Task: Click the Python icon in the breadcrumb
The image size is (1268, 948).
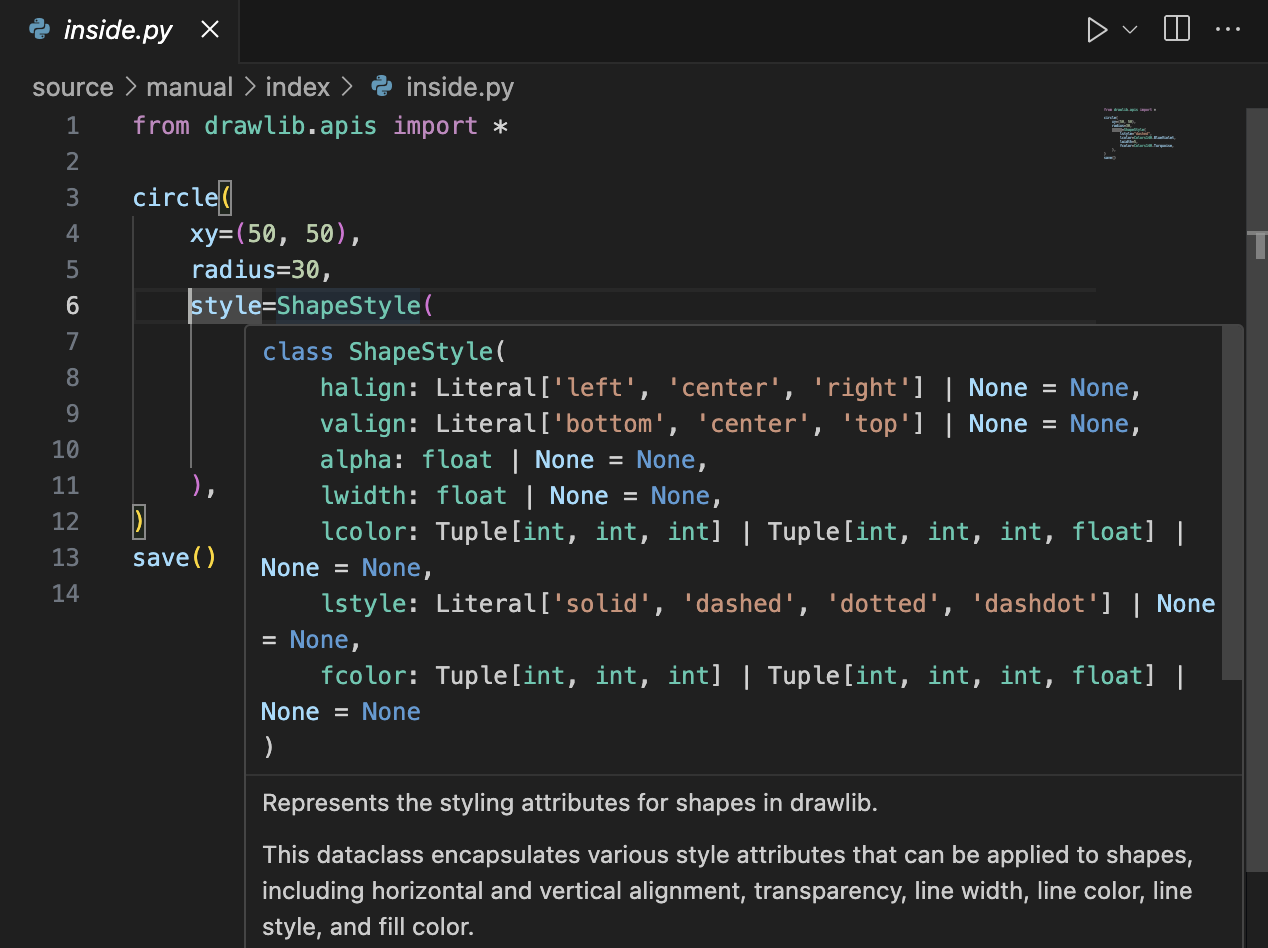Action: pyautogui.click(x=381, y=87)
